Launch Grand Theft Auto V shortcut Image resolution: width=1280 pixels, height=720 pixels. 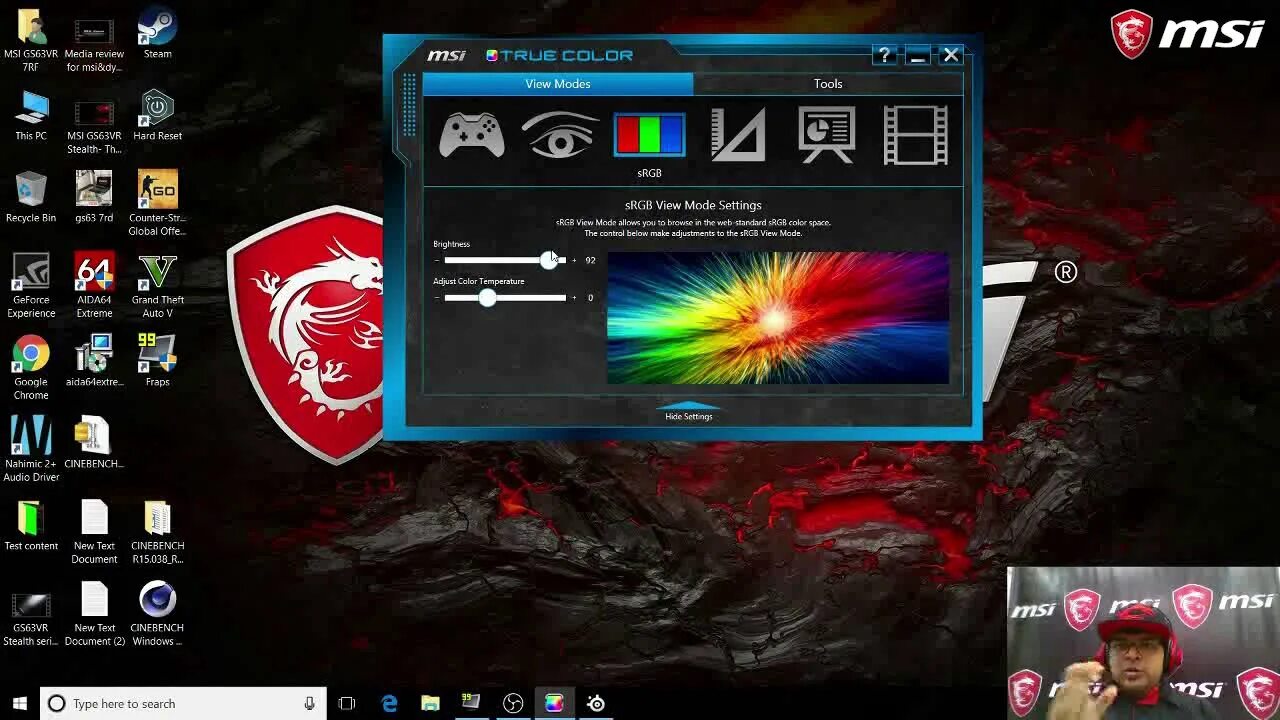[x=157, y=286]
